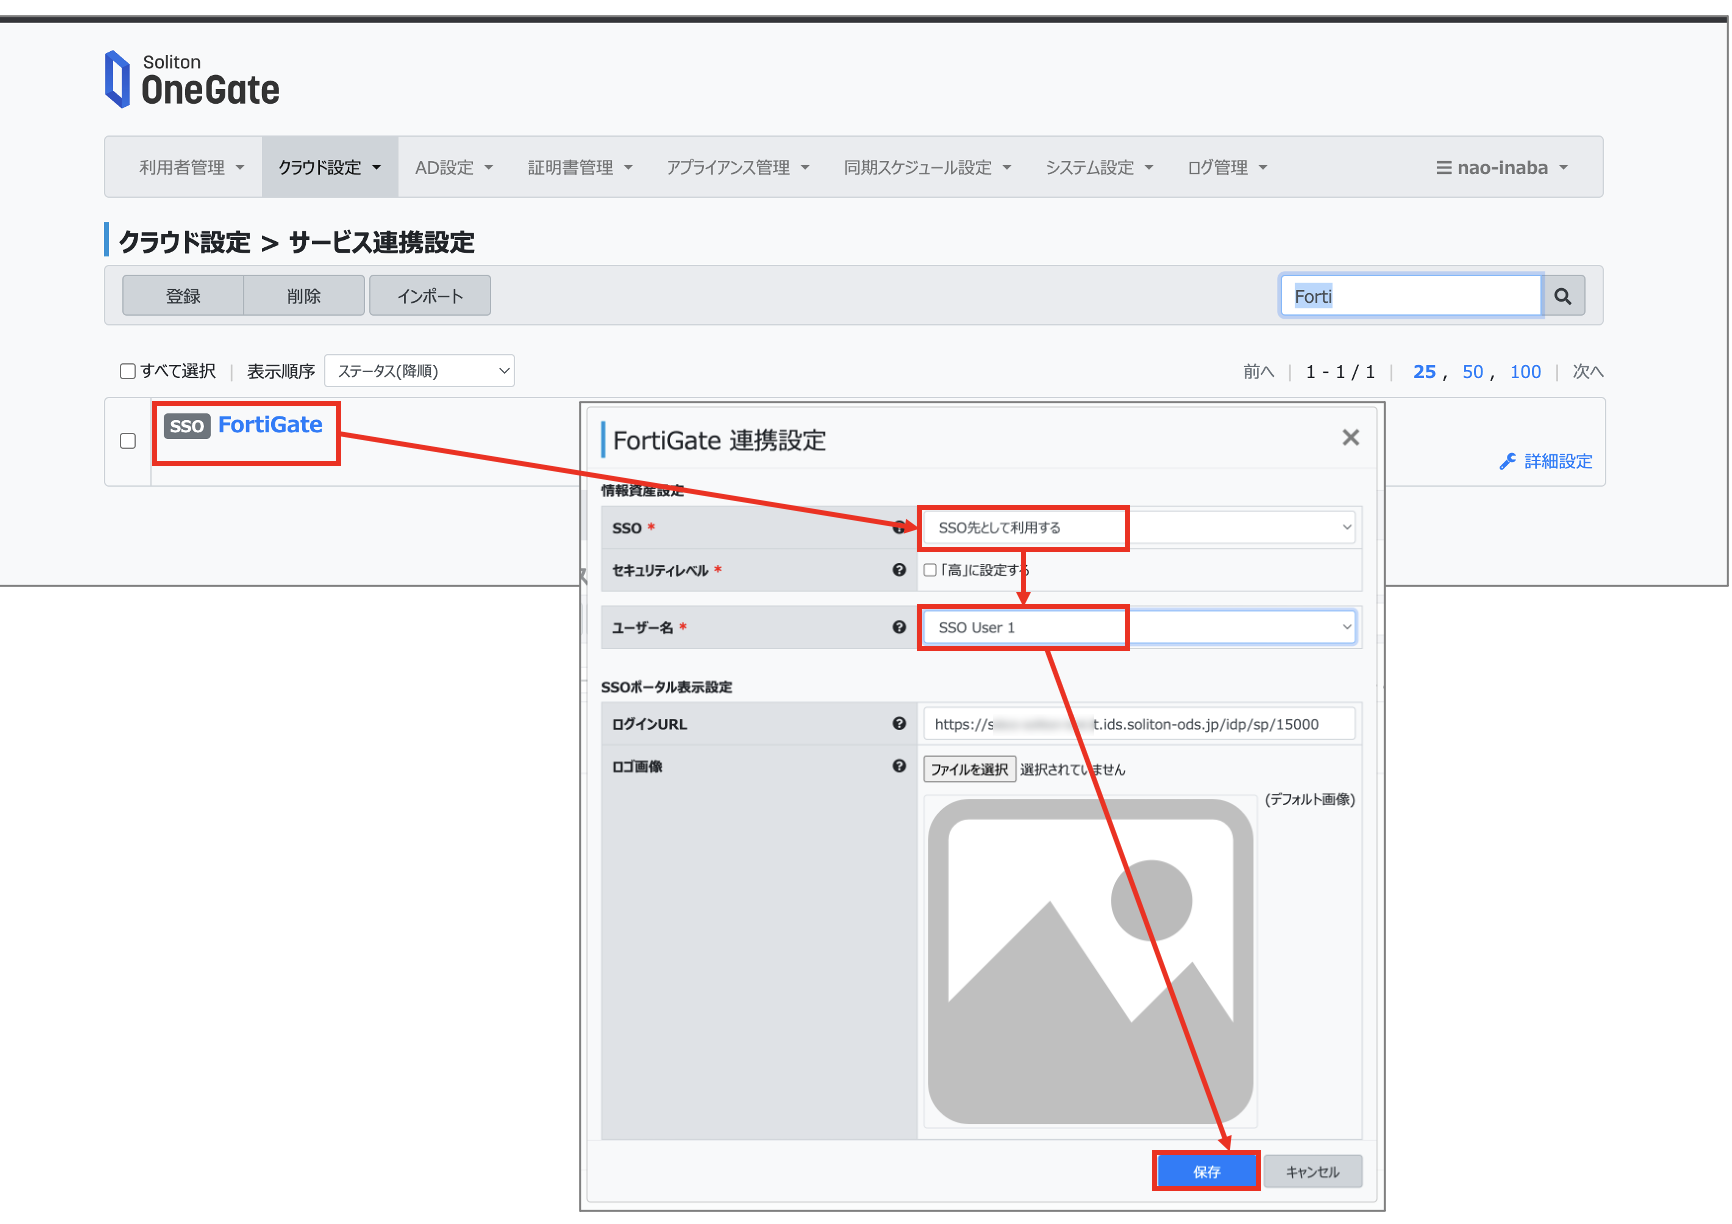Open the クラウド設定 menu
1732x1224 pixels.
point(330,168)
